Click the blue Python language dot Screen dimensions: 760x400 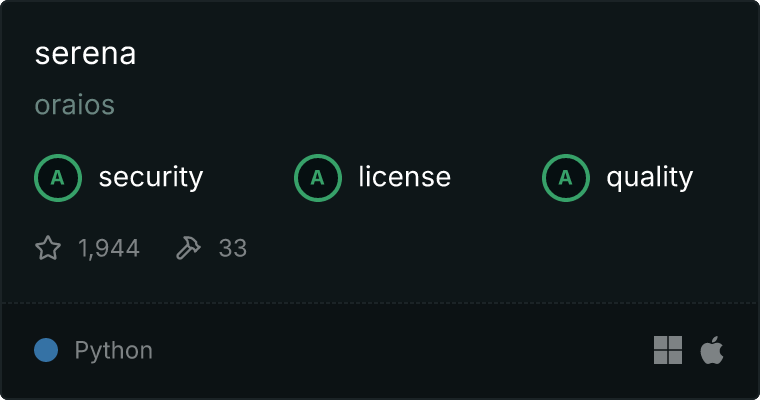click(x=46, y=350)
